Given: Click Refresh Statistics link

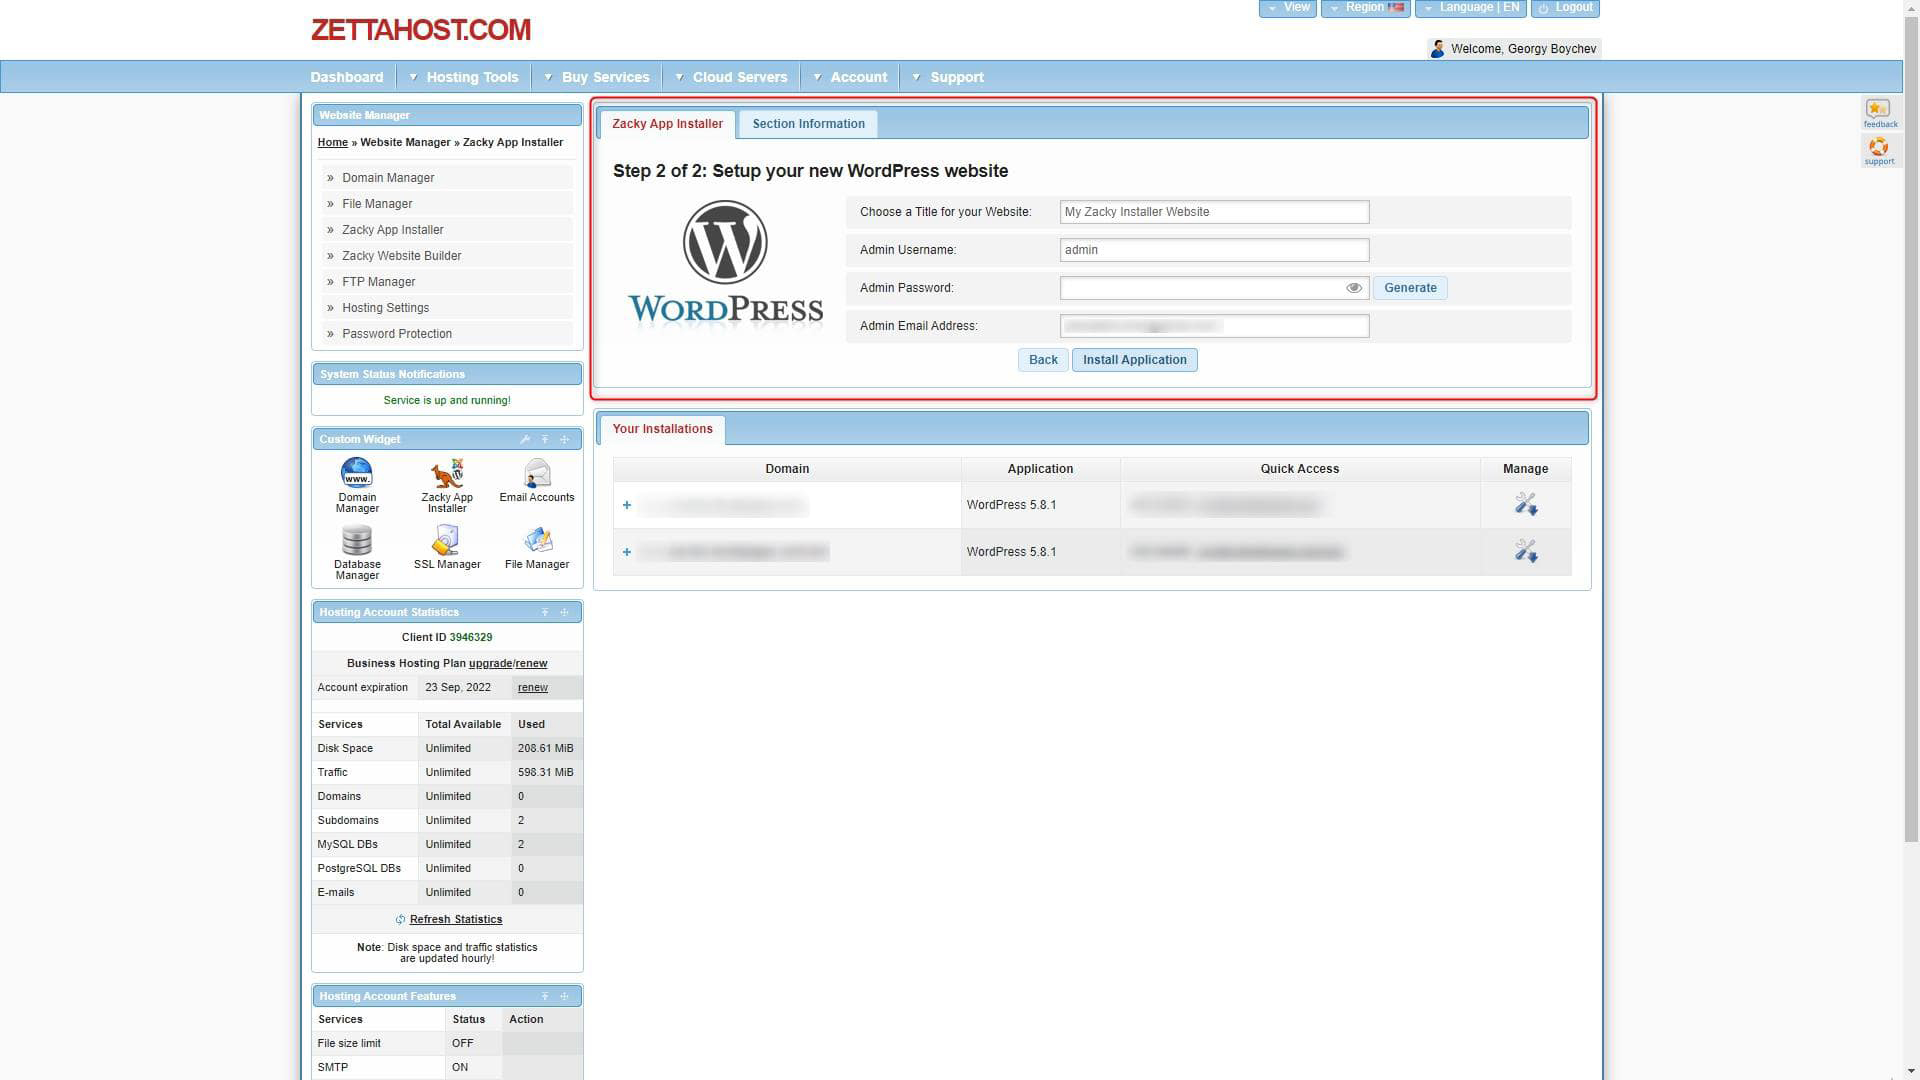Looking at the screenshot, I should pyautogui.click(x=456, y=919).
